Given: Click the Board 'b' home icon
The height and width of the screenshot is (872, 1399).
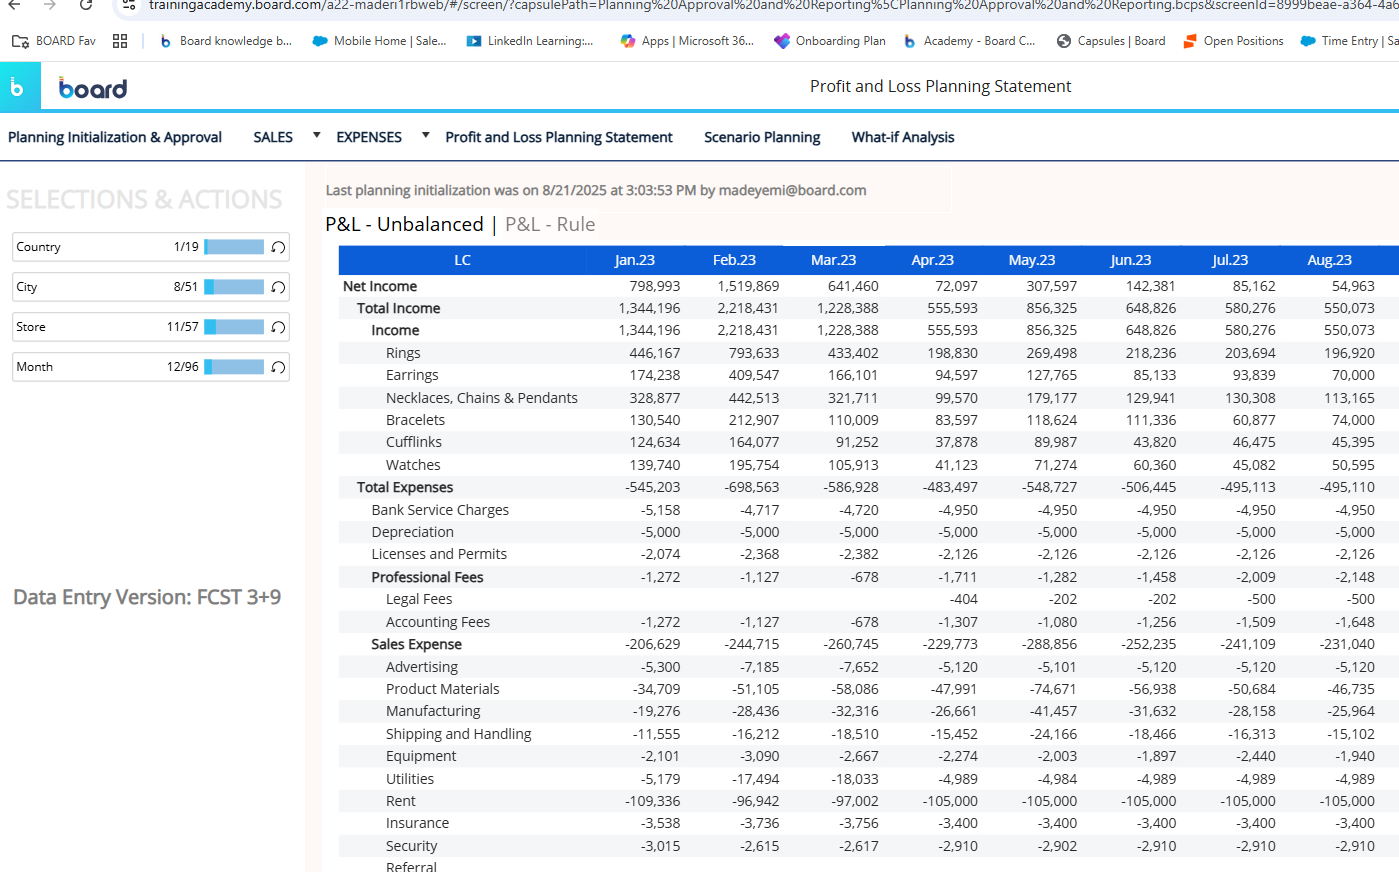Looking at the screenshot, I should coord(20,87).
